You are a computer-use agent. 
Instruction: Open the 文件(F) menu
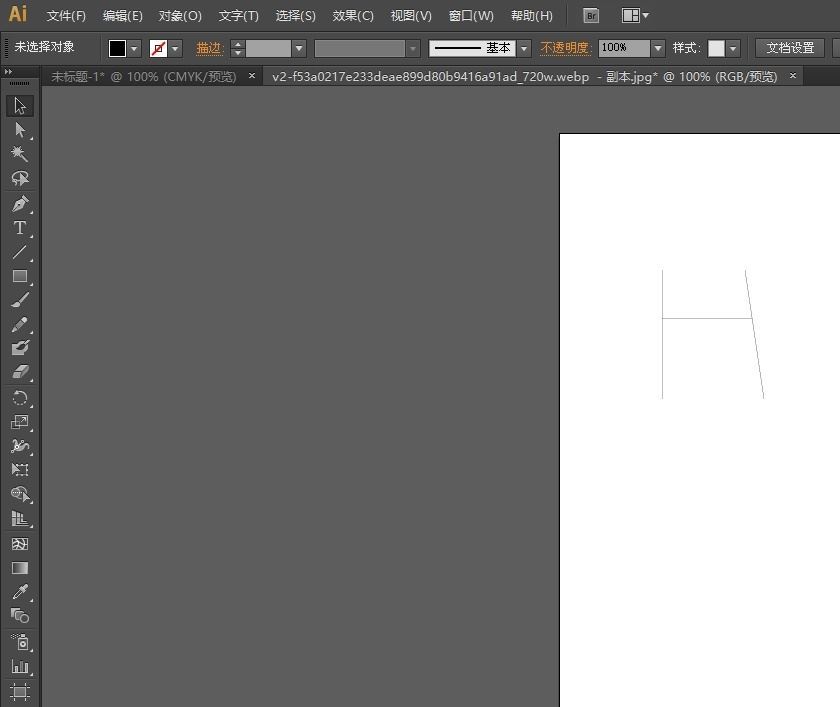click(x=66, y=16)
